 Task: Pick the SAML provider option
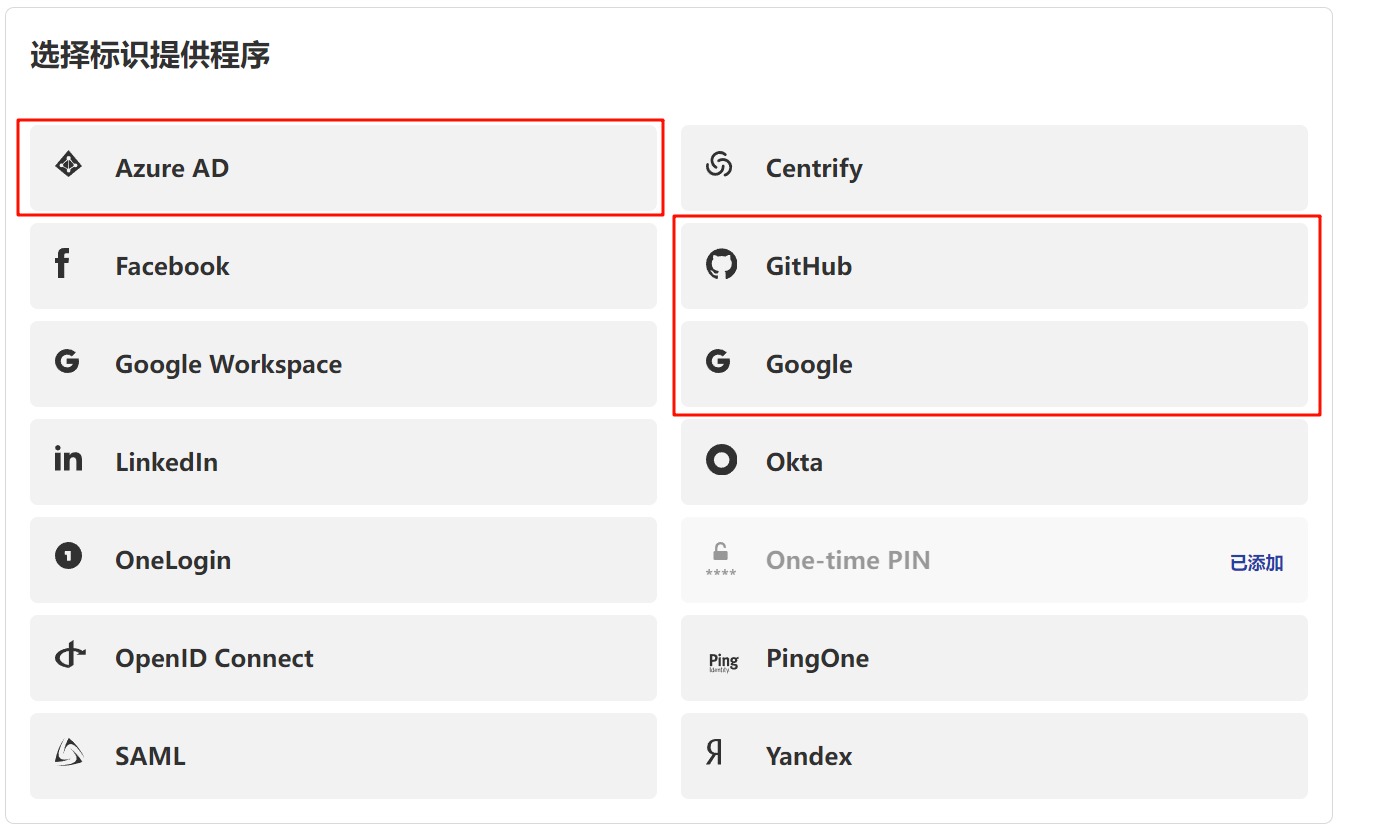pyautogui.click(x=150, y=756)
